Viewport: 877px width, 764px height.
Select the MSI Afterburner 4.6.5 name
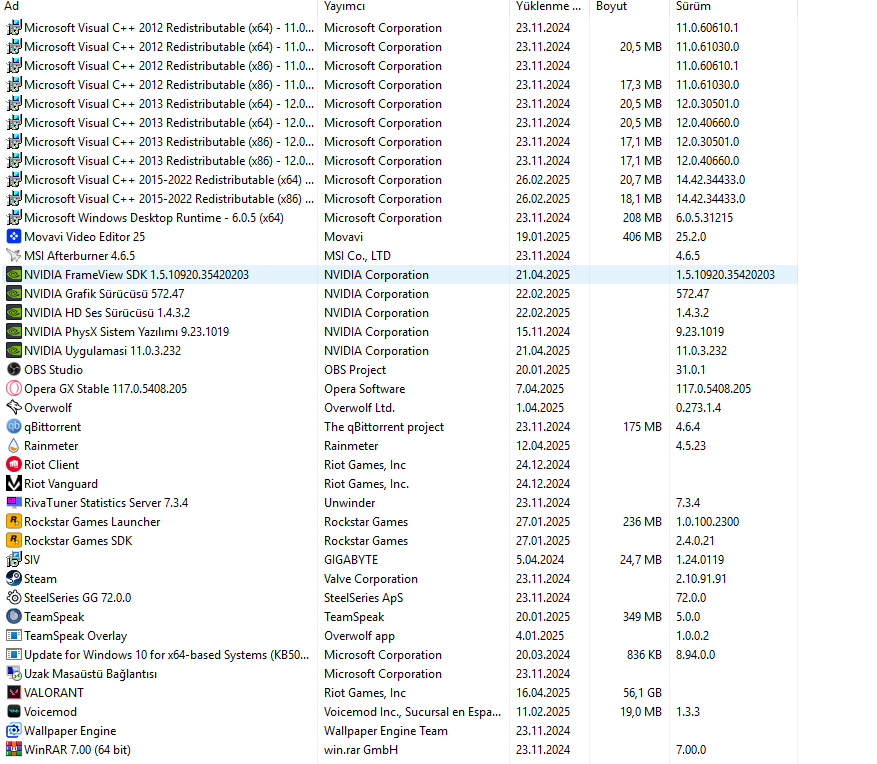(x=79, y=256)
